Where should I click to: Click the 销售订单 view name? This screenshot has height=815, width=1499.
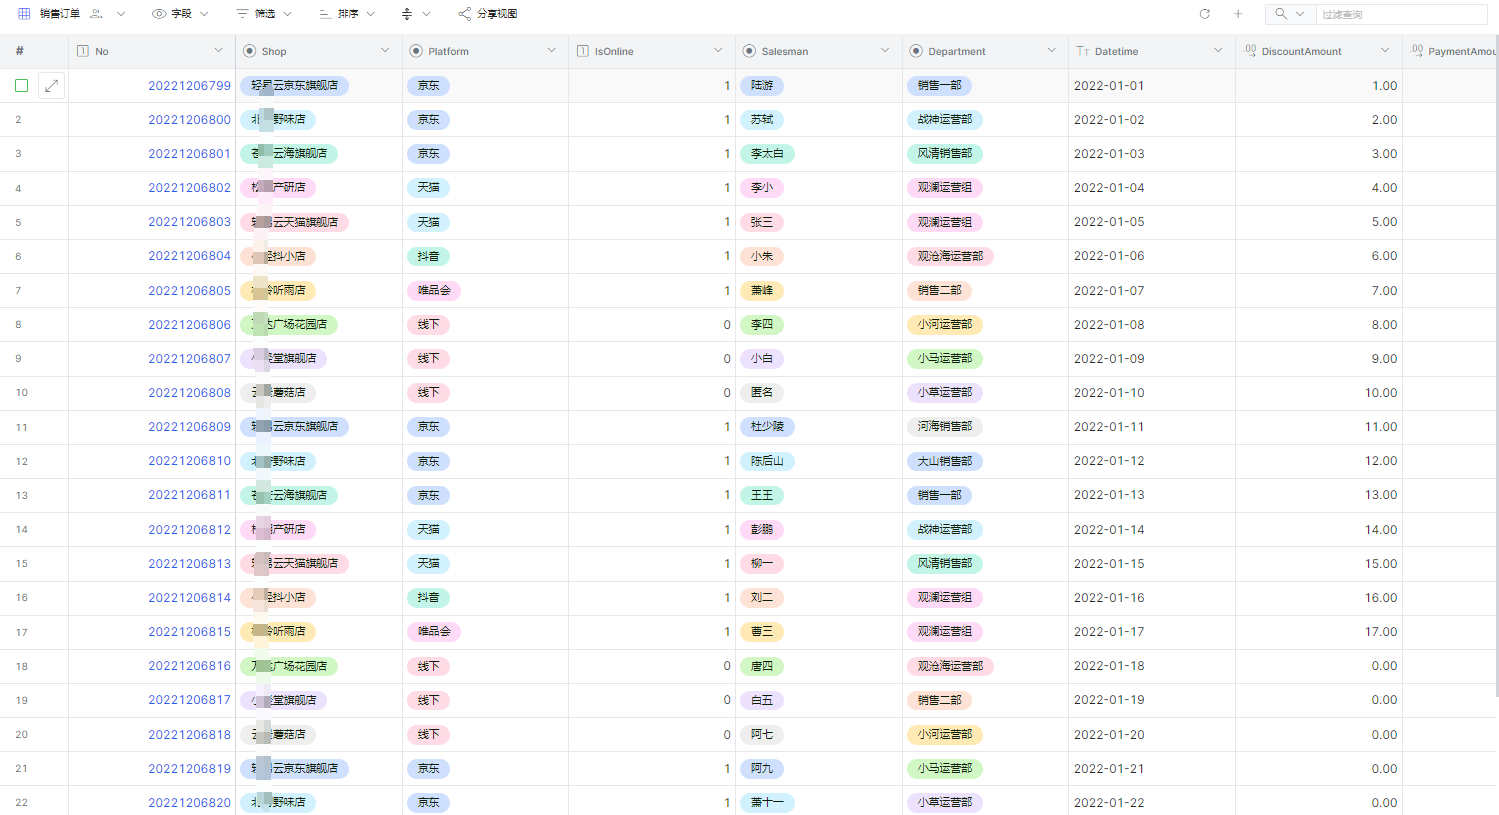click(x=60, y=14)
